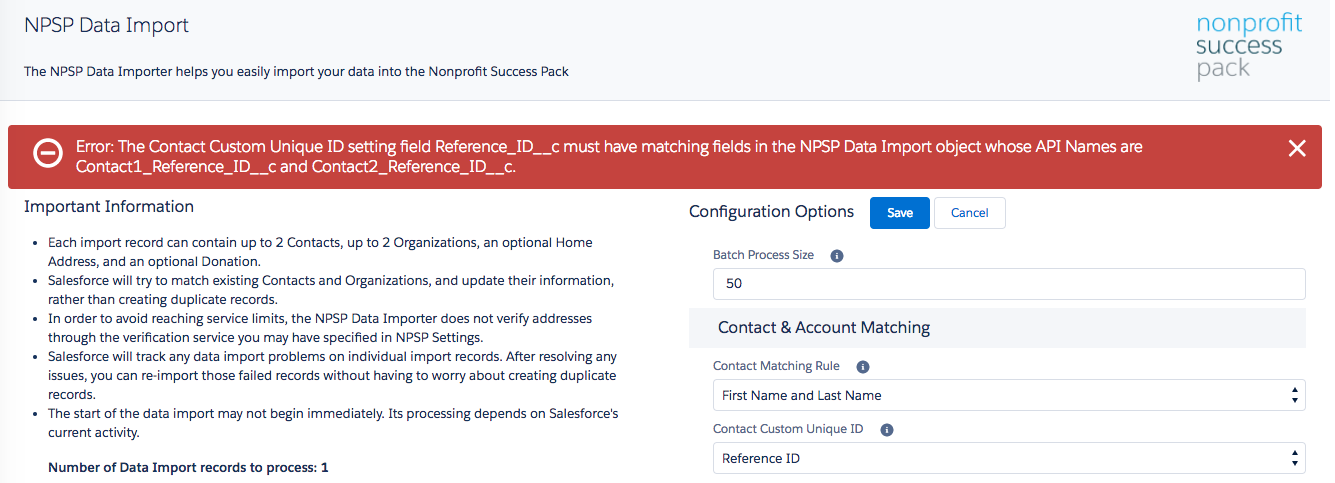
Task: Click the error message text about Reference_ID__c
Action: tap(609, 157)
